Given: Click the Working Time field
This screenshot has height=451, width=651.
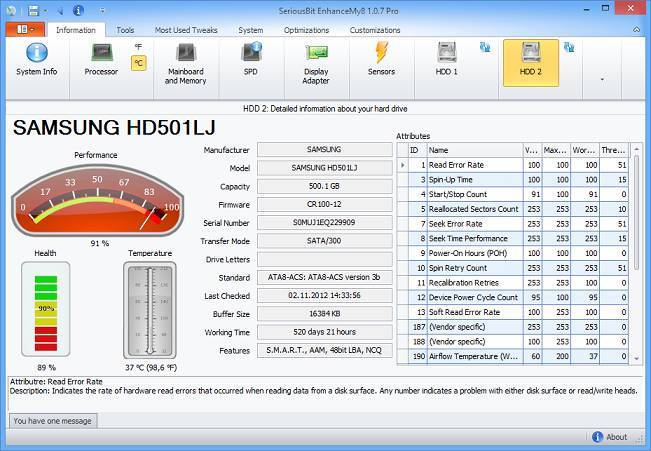Looking at the screenshot, I should point(325,332).
